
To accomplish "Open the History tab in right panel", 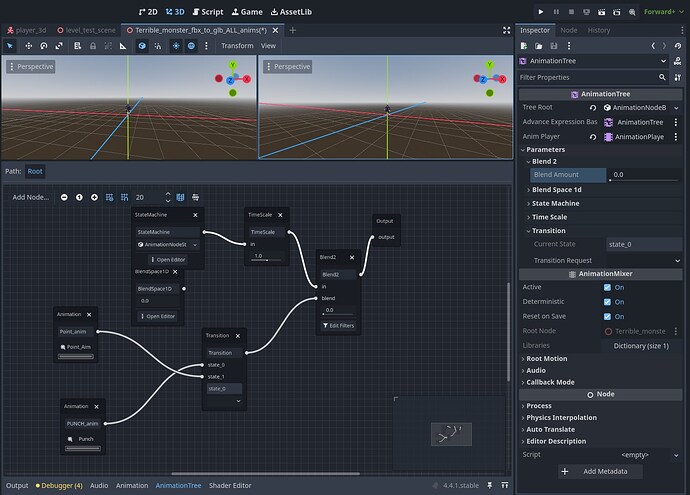I will [x=599, y=30].
